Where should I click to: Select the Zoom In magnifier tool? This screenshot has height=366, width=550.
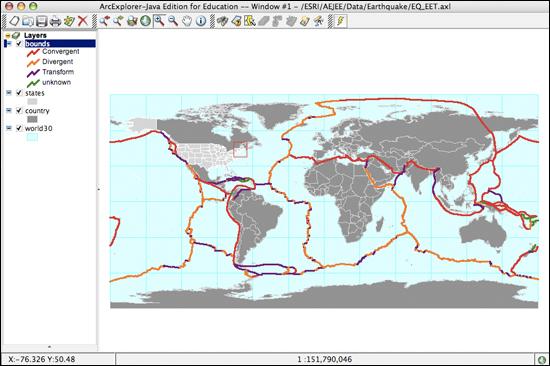point(160,21)
